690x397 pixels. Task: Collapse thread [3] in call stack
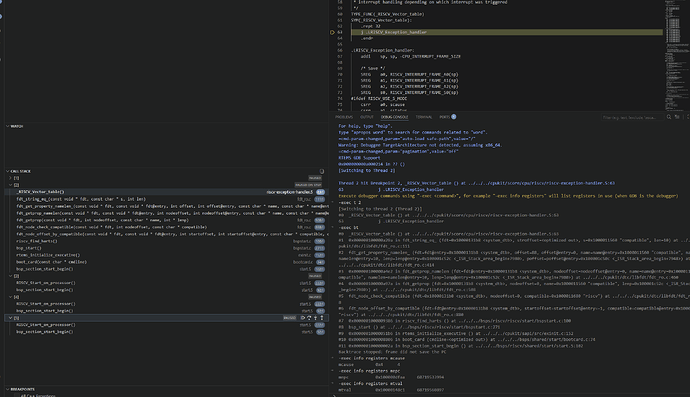click(x=11, y=276)
